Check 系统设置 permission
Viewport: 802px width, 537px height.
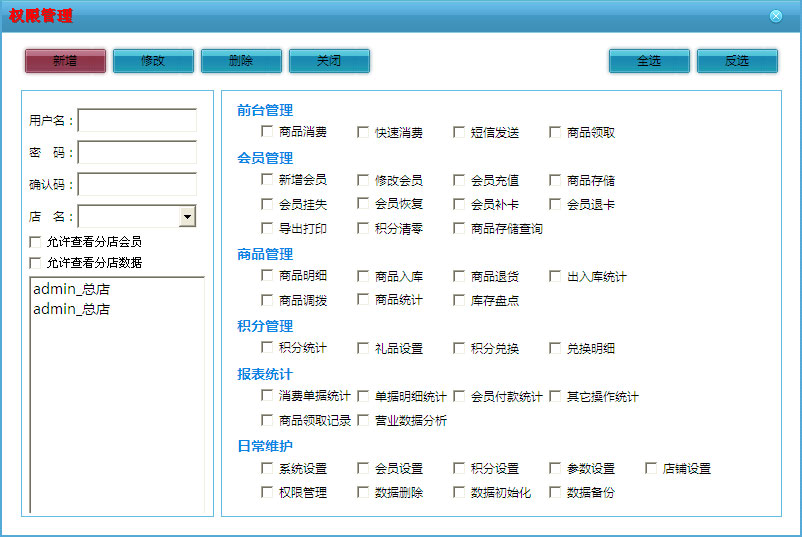[266, 468]
